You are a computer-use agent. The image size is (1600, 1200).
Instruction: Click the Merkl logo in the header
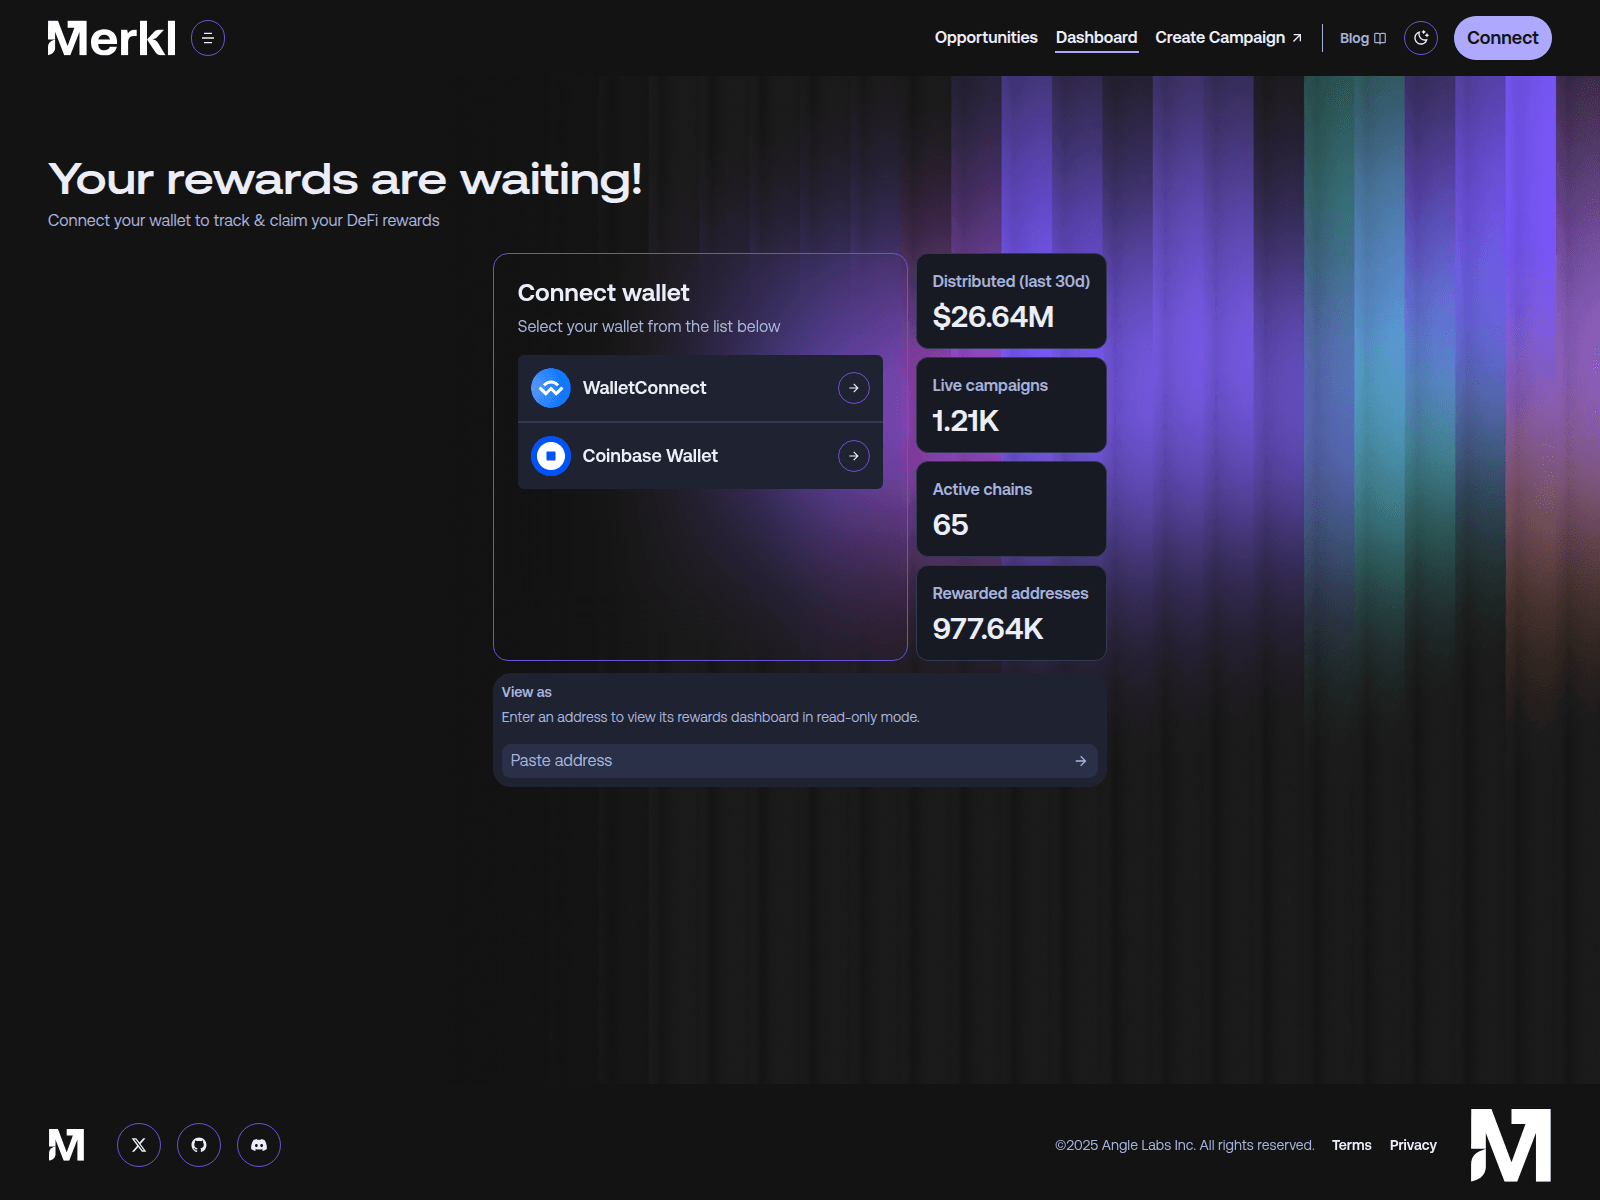point(111,38)
